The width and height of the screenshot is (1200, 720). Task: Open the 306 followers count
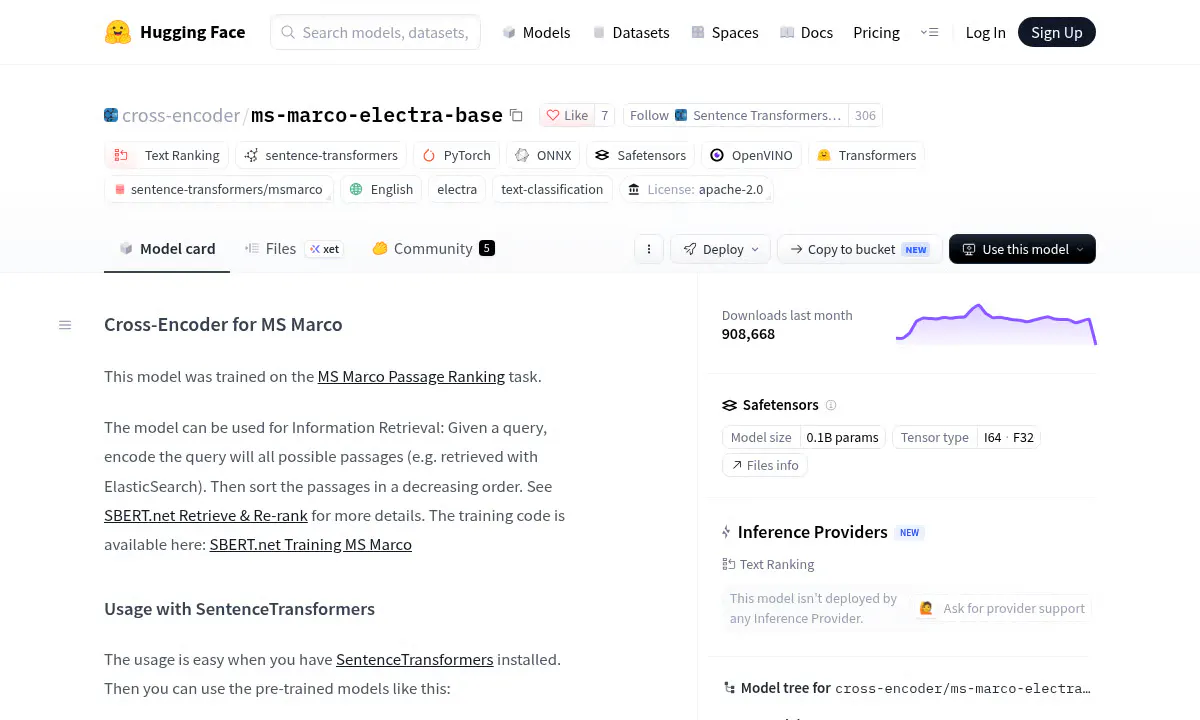pyautogui.click(x=865, y=115)
